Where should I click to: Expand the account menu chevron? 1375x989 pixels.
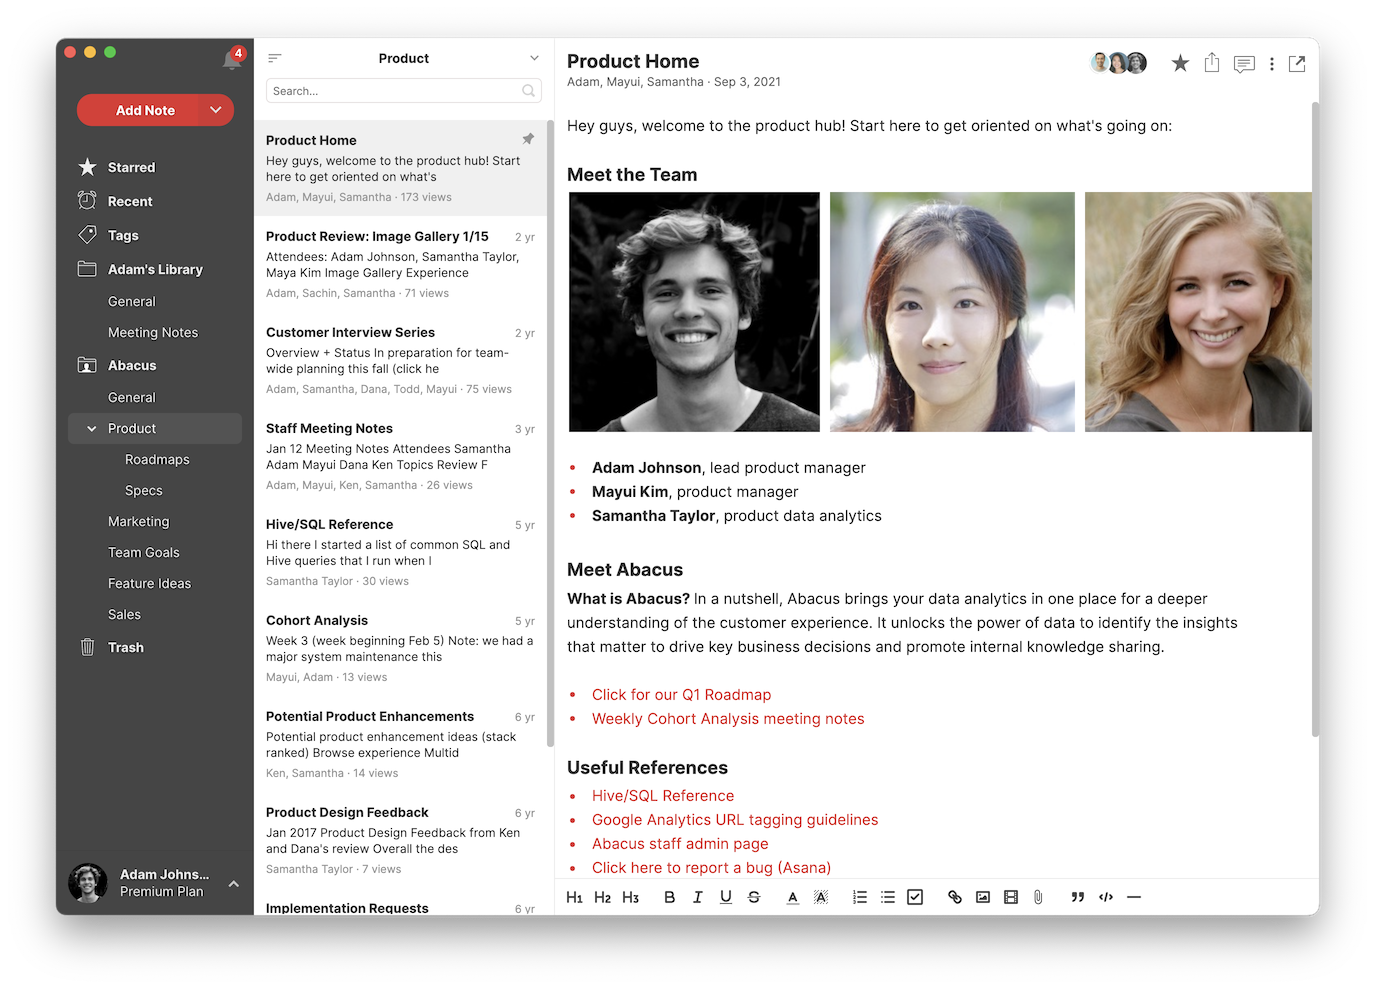point(234,884)
